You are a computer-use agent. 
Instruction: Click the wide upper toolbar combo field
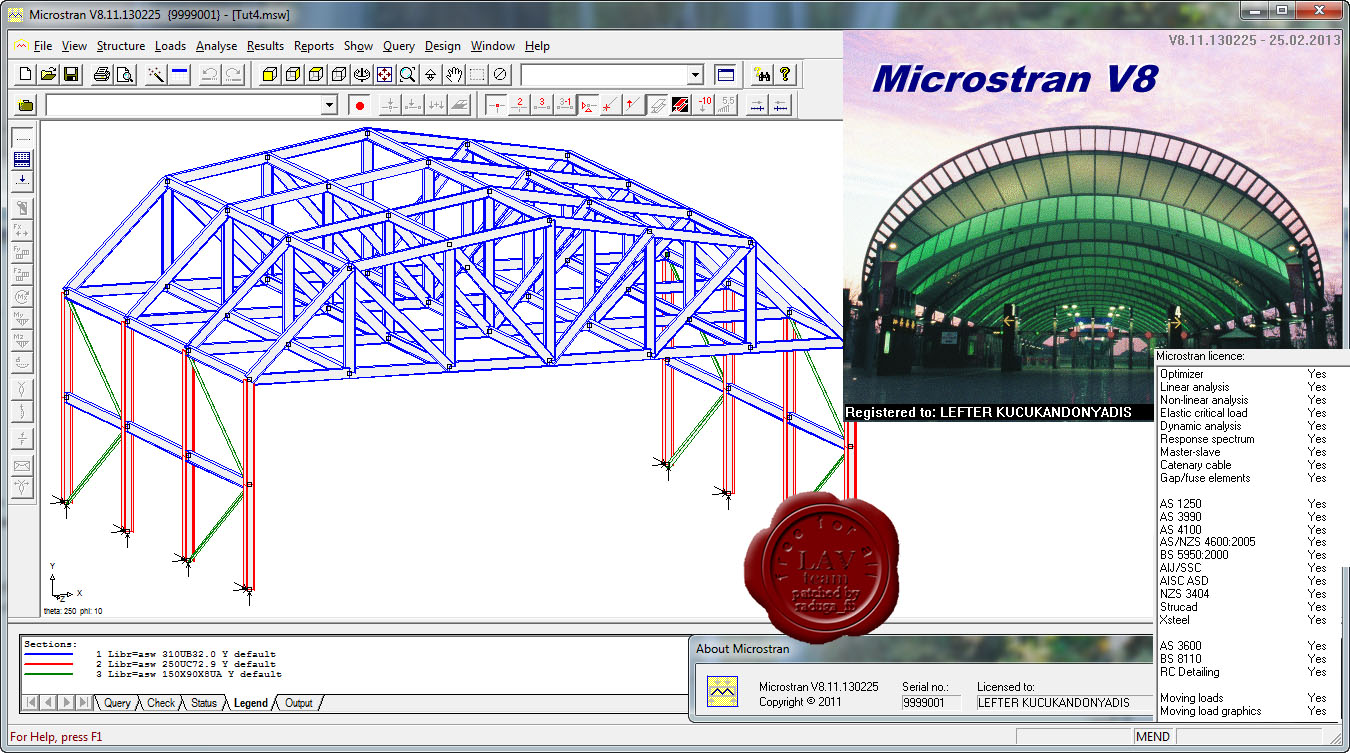(612, 75)
